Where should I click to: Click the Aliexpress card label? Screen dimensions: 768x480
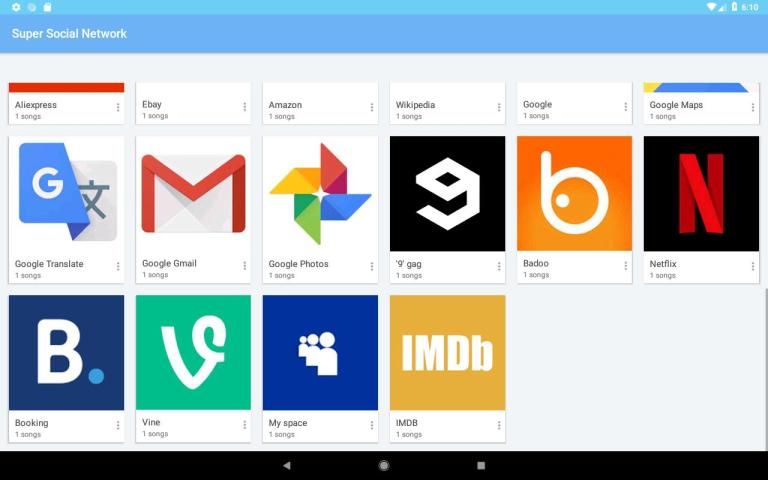coord(36,104)
